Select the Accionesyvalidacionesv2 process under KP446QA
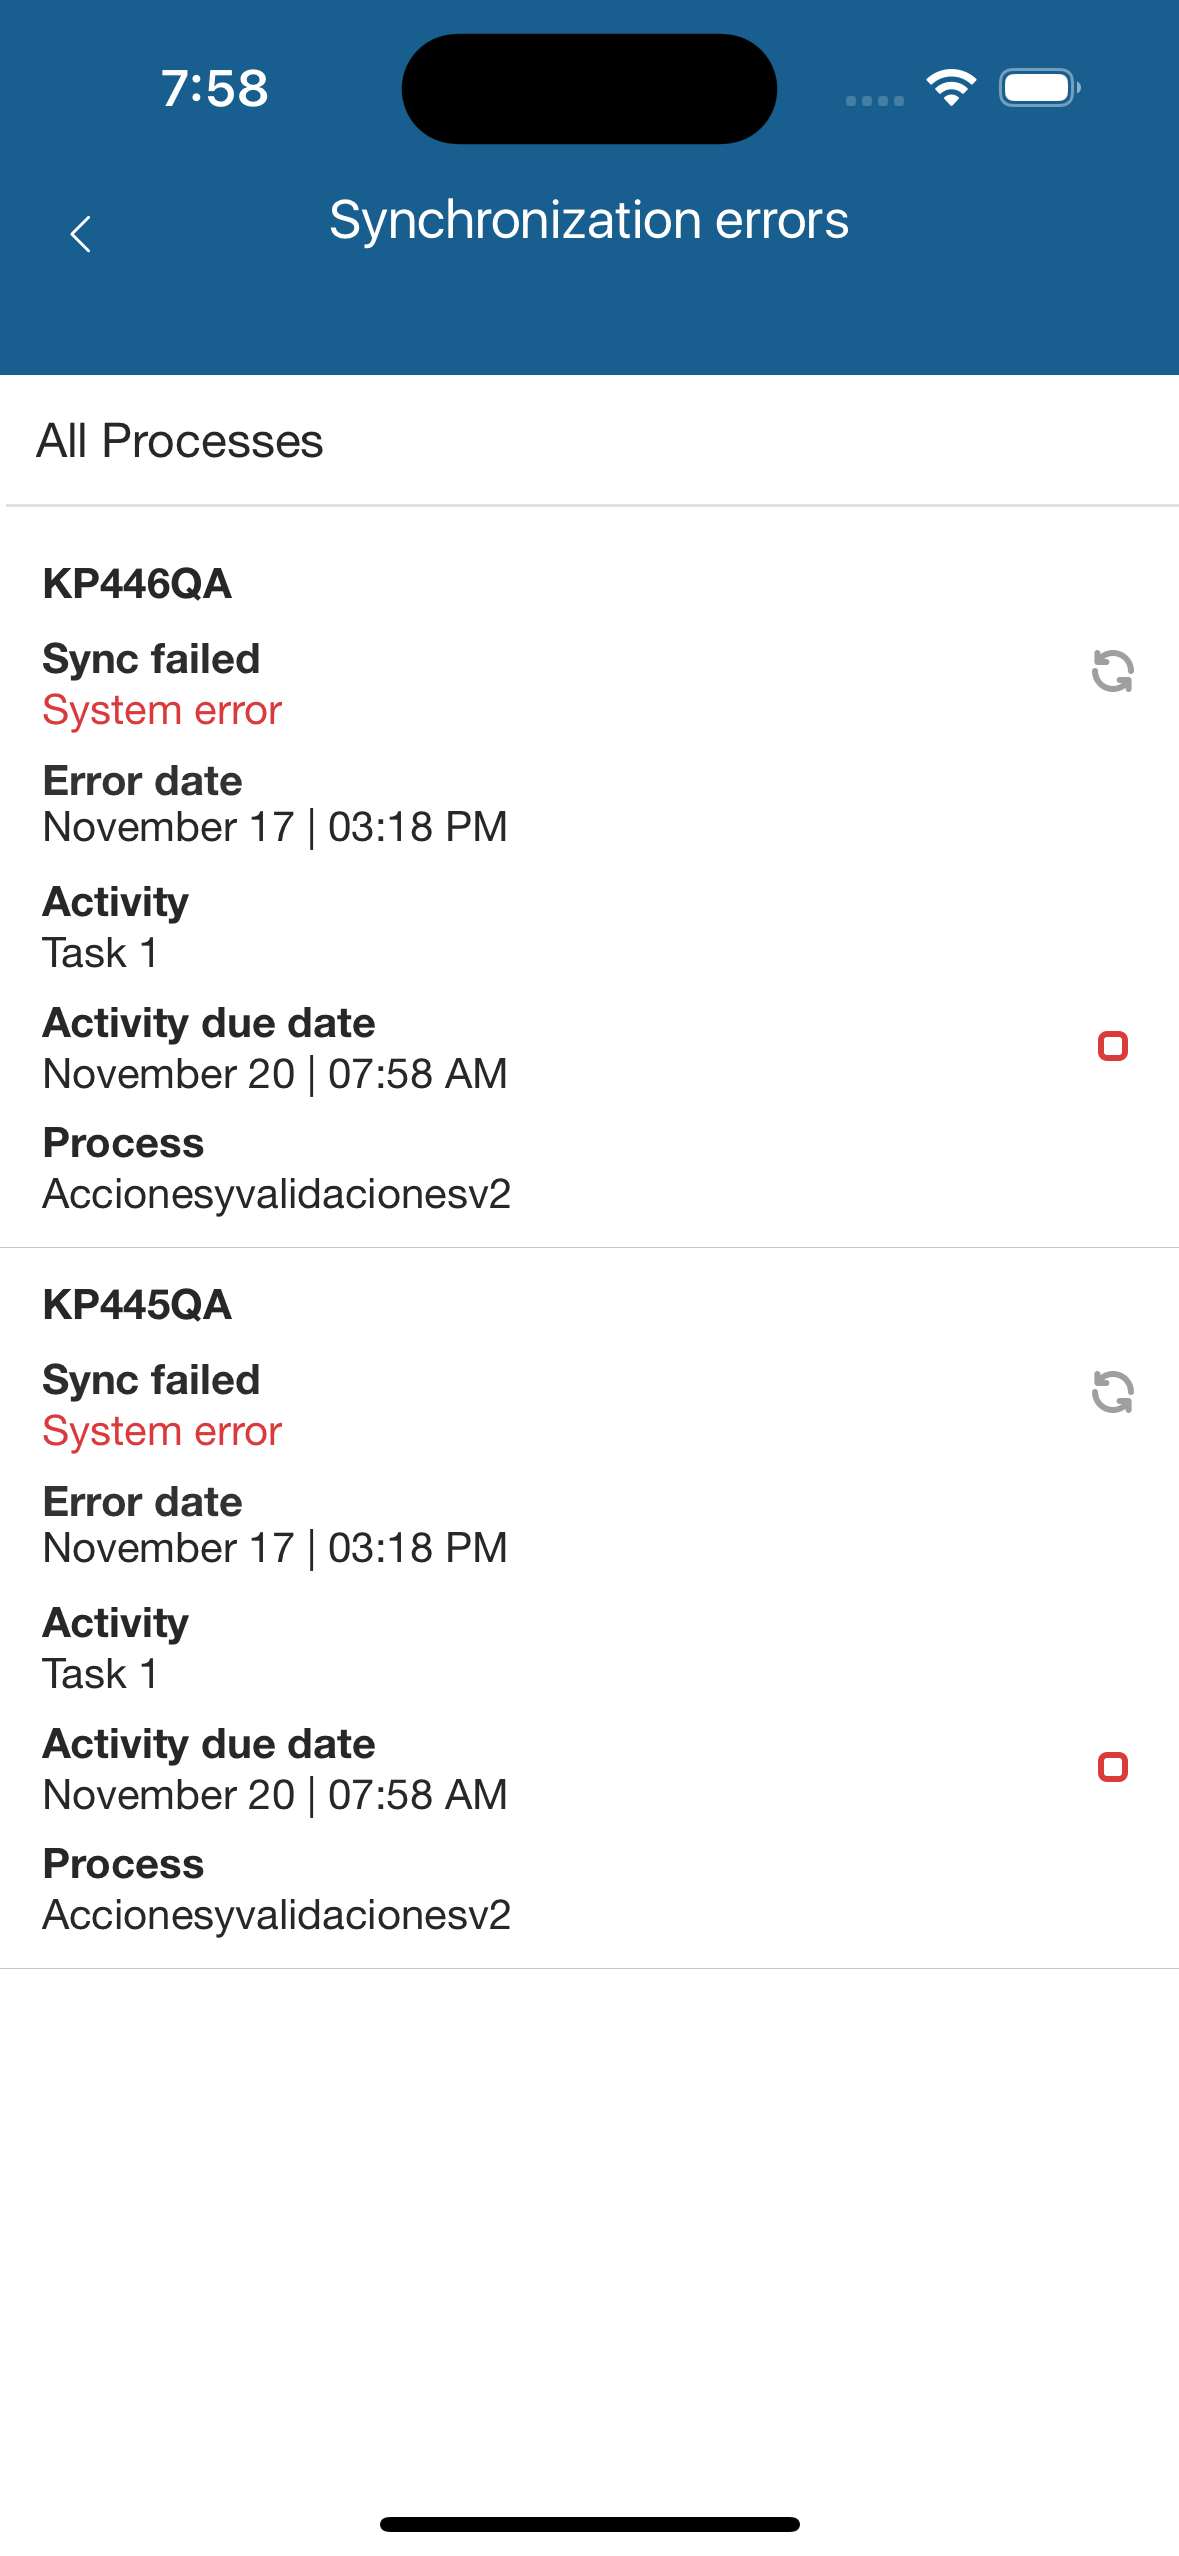The image size is (1179, 2556). (x=277, y=1194)
